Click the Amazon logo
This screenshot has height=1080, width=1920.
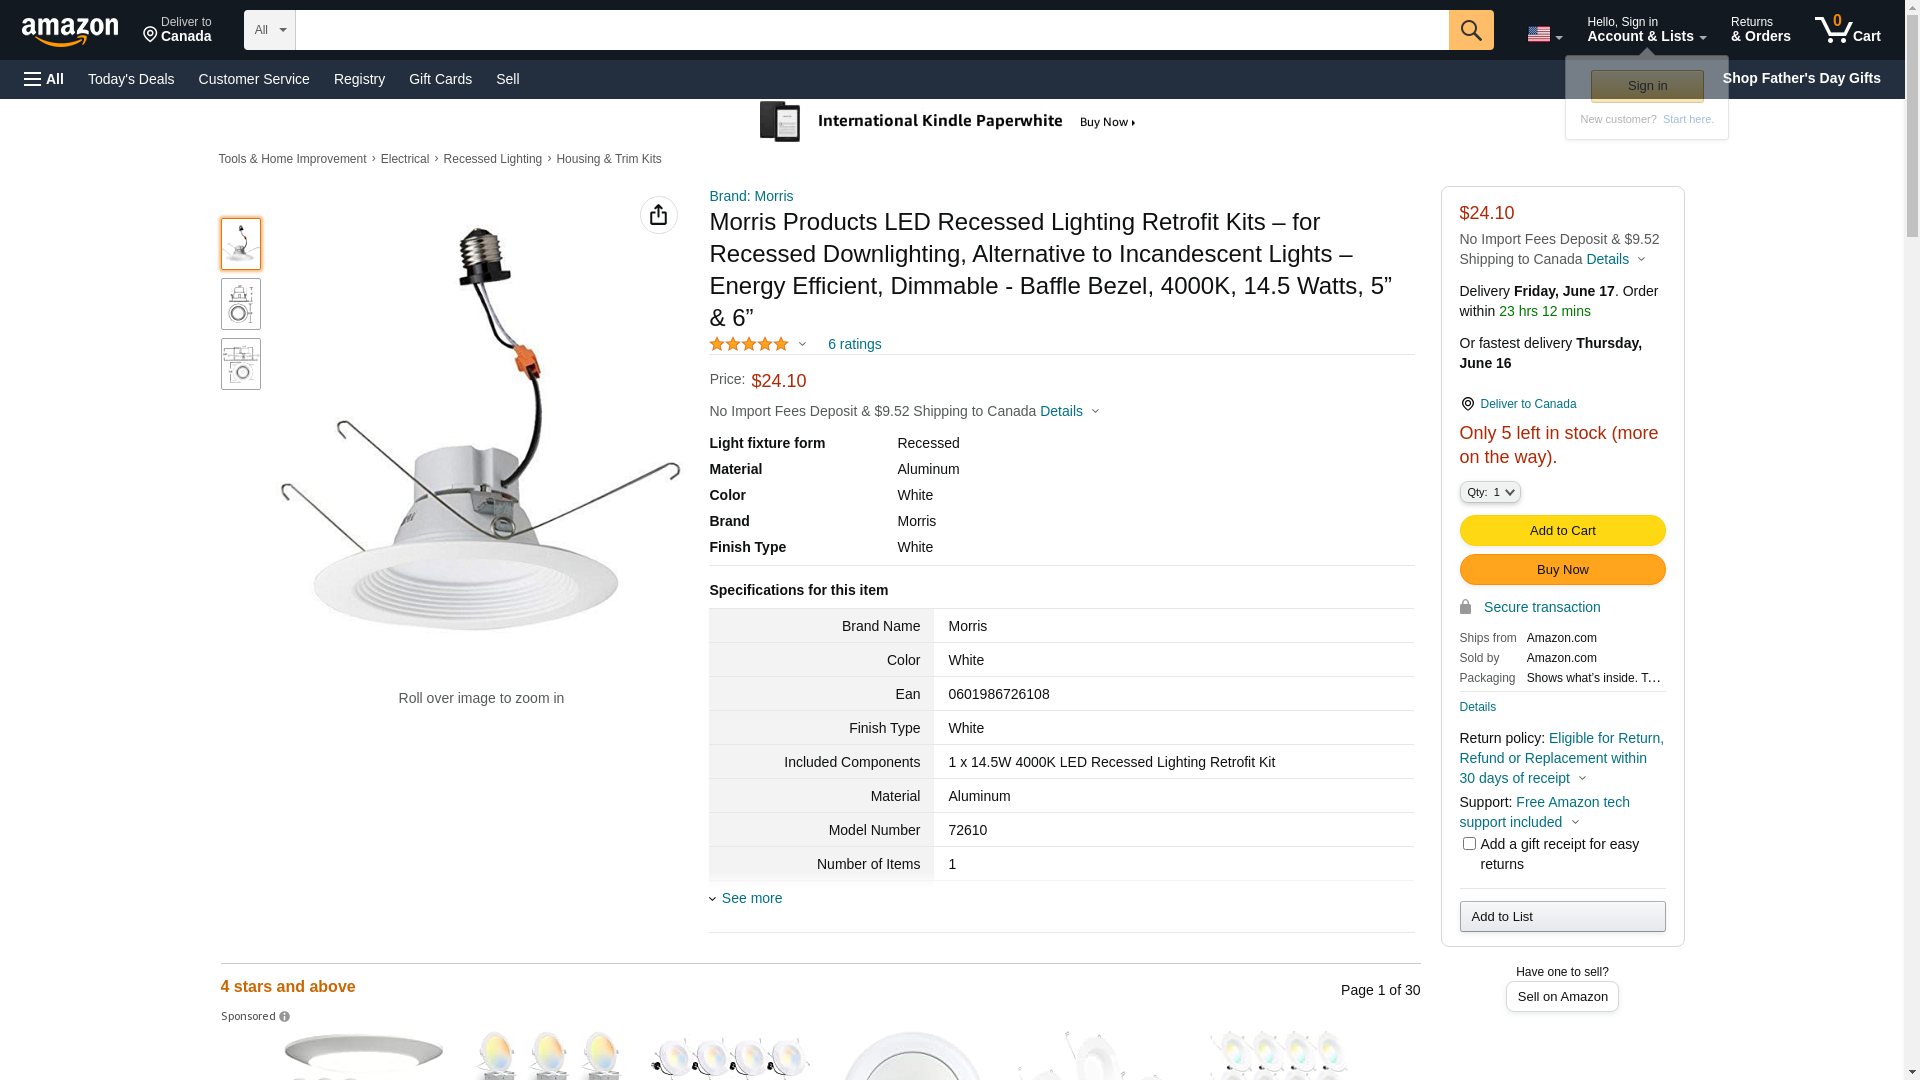point(70,31)
